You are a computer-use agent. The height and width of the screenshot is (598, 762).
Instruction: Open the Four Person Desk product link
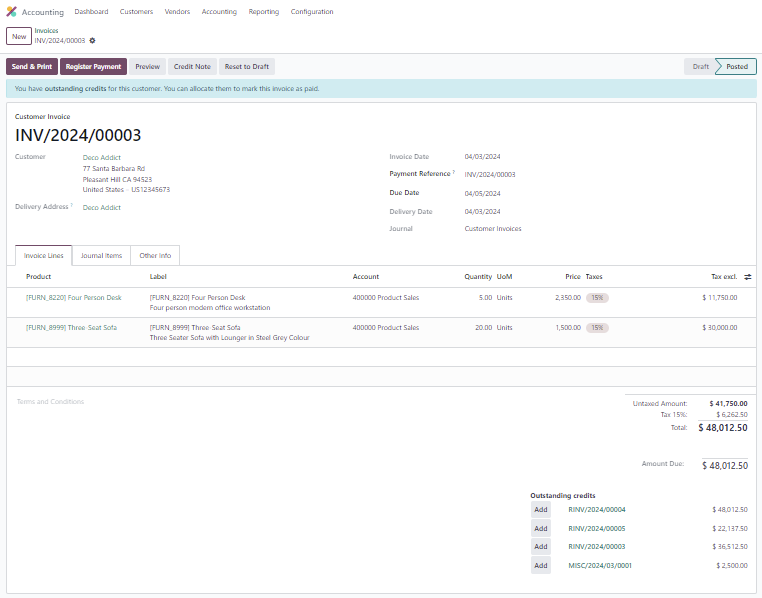point(74,298)
